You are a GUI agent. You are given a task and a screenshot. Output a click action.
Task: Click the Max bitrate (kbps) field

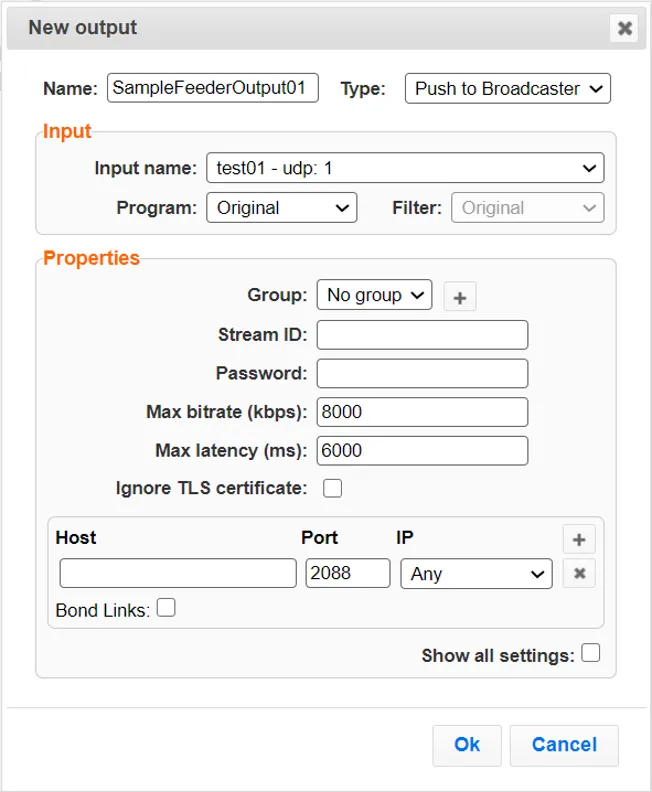[x=422, y=412]
